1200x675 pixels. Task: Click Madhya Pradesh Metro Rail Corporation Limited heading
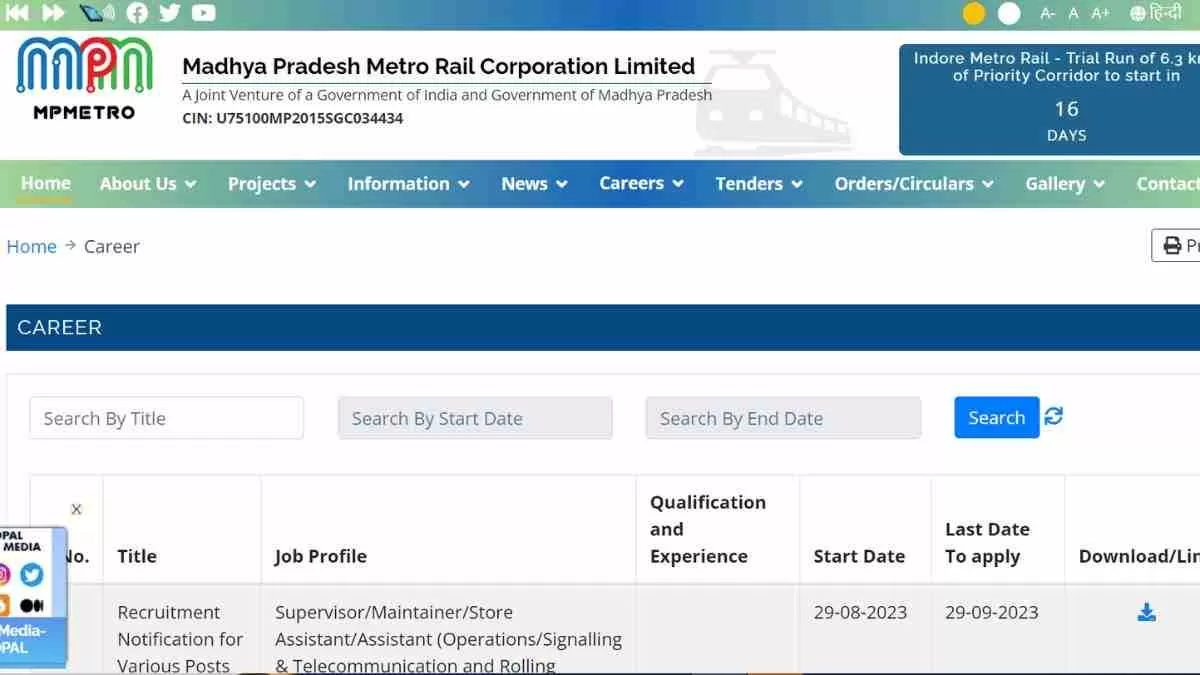coord(438,66)
